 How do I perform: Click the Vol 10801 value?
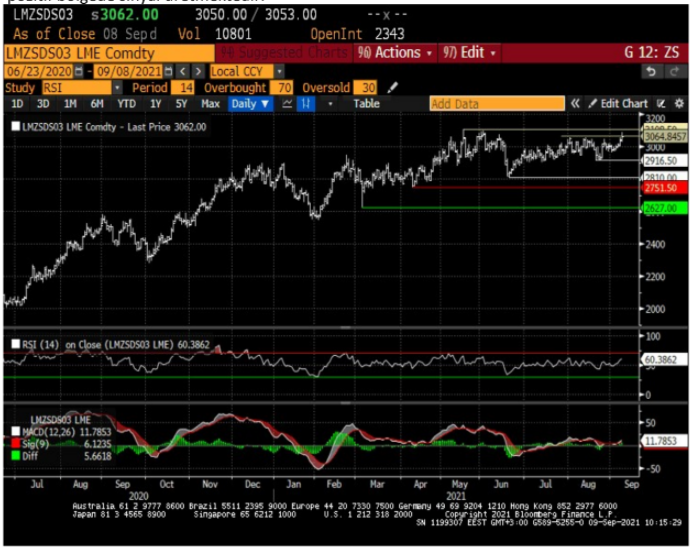pyautogui.click(x=233, y=34)
